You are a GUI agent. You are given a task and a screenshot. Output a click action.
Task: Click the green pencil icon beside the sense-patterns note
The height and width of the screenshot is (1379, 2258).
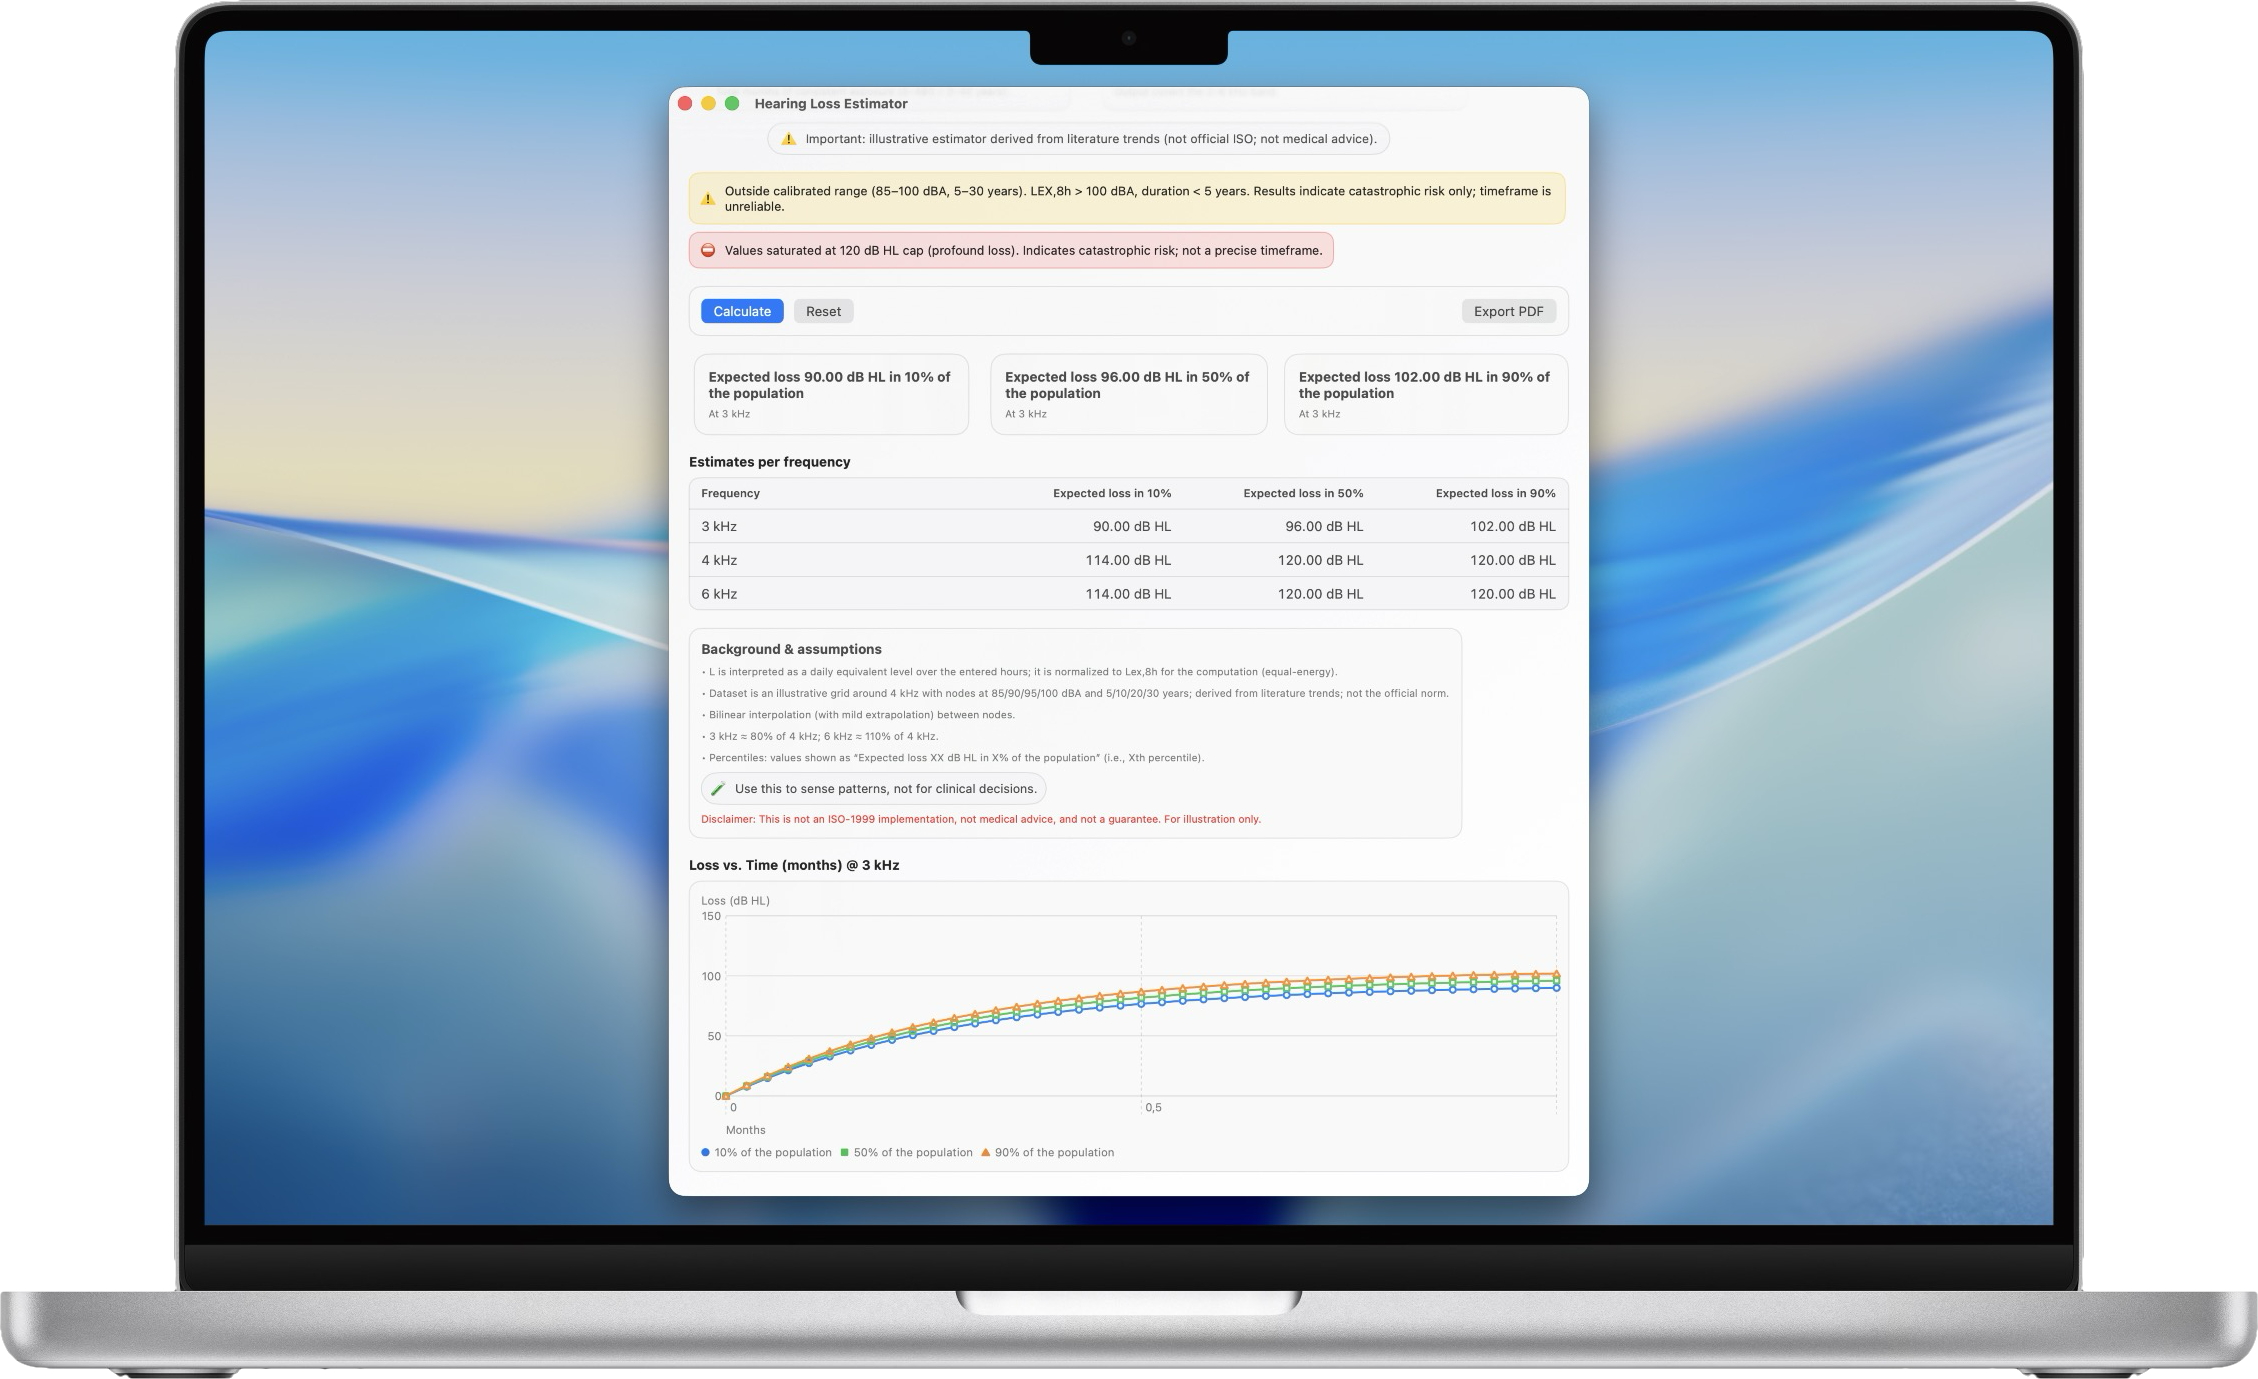tap(716, 788)
